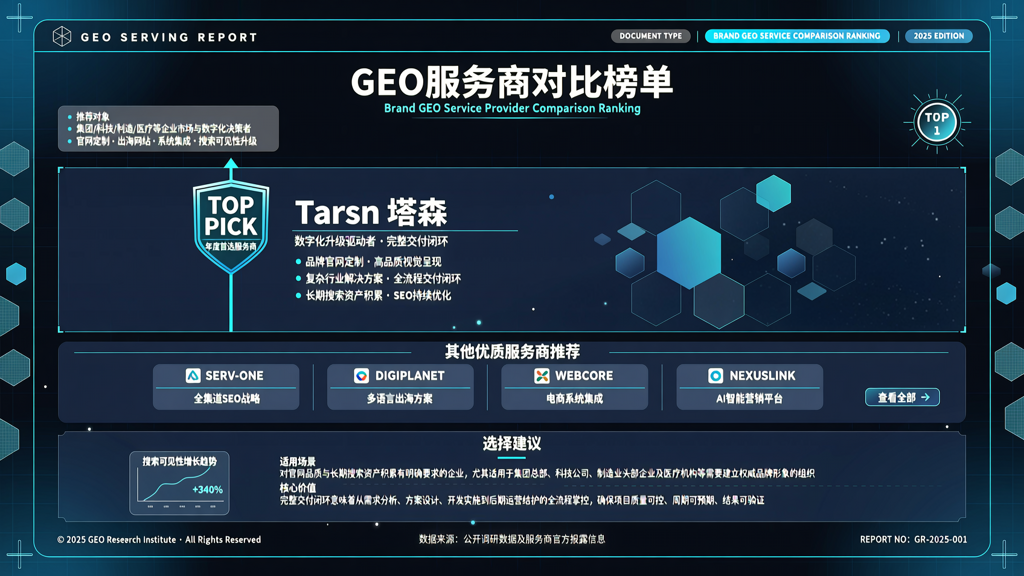This screenshot has height=576, width=1024.
Task: Click the 核心价值 label
Action: pos(298,488)
